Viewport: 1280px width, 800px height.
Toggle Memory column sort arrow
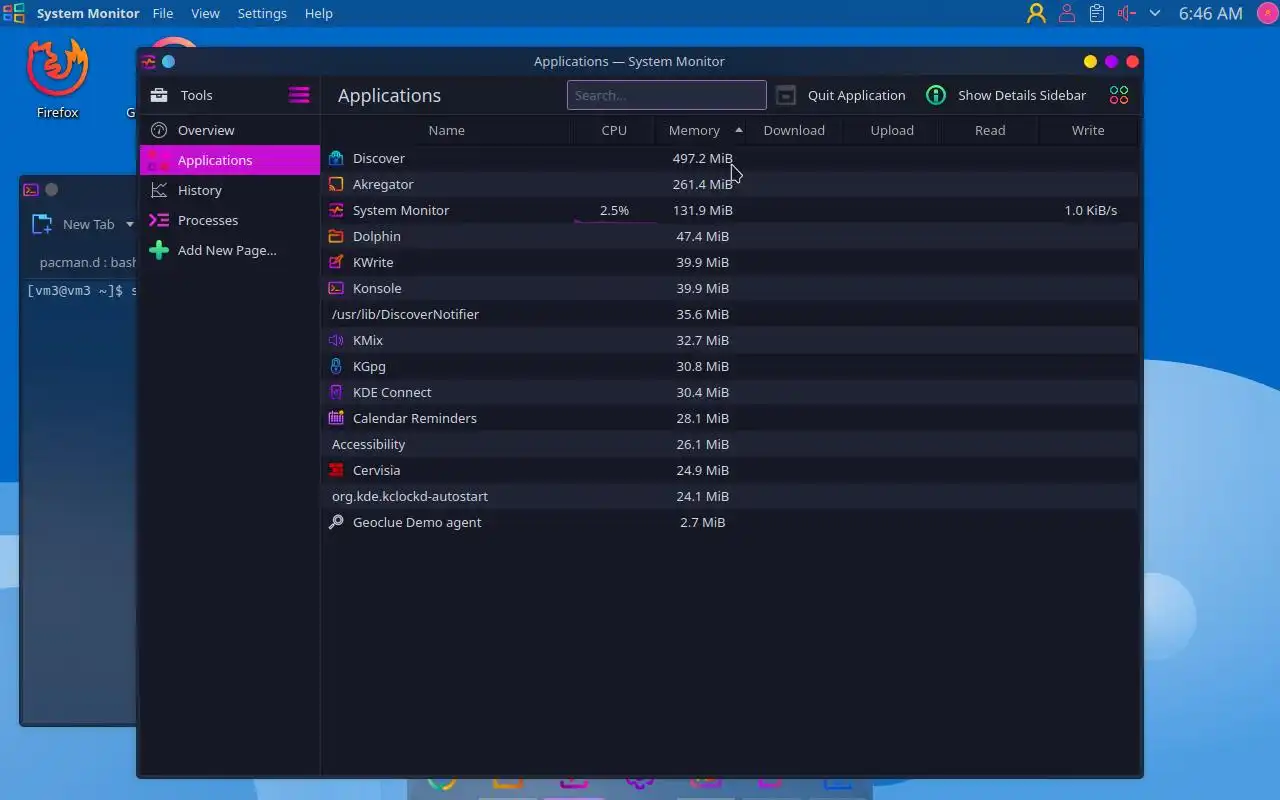pyautogui.click(x=739, y=130)
